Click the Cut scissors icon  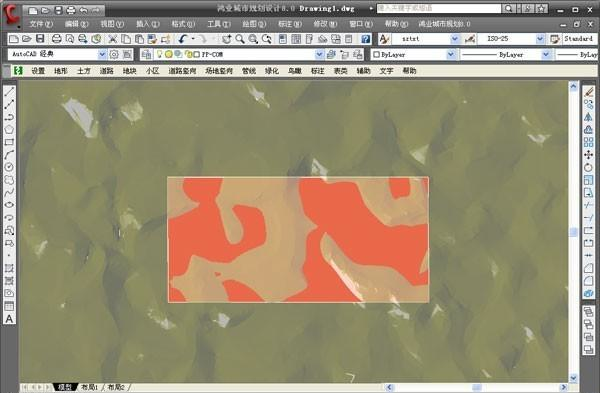(x=112, y=39)
